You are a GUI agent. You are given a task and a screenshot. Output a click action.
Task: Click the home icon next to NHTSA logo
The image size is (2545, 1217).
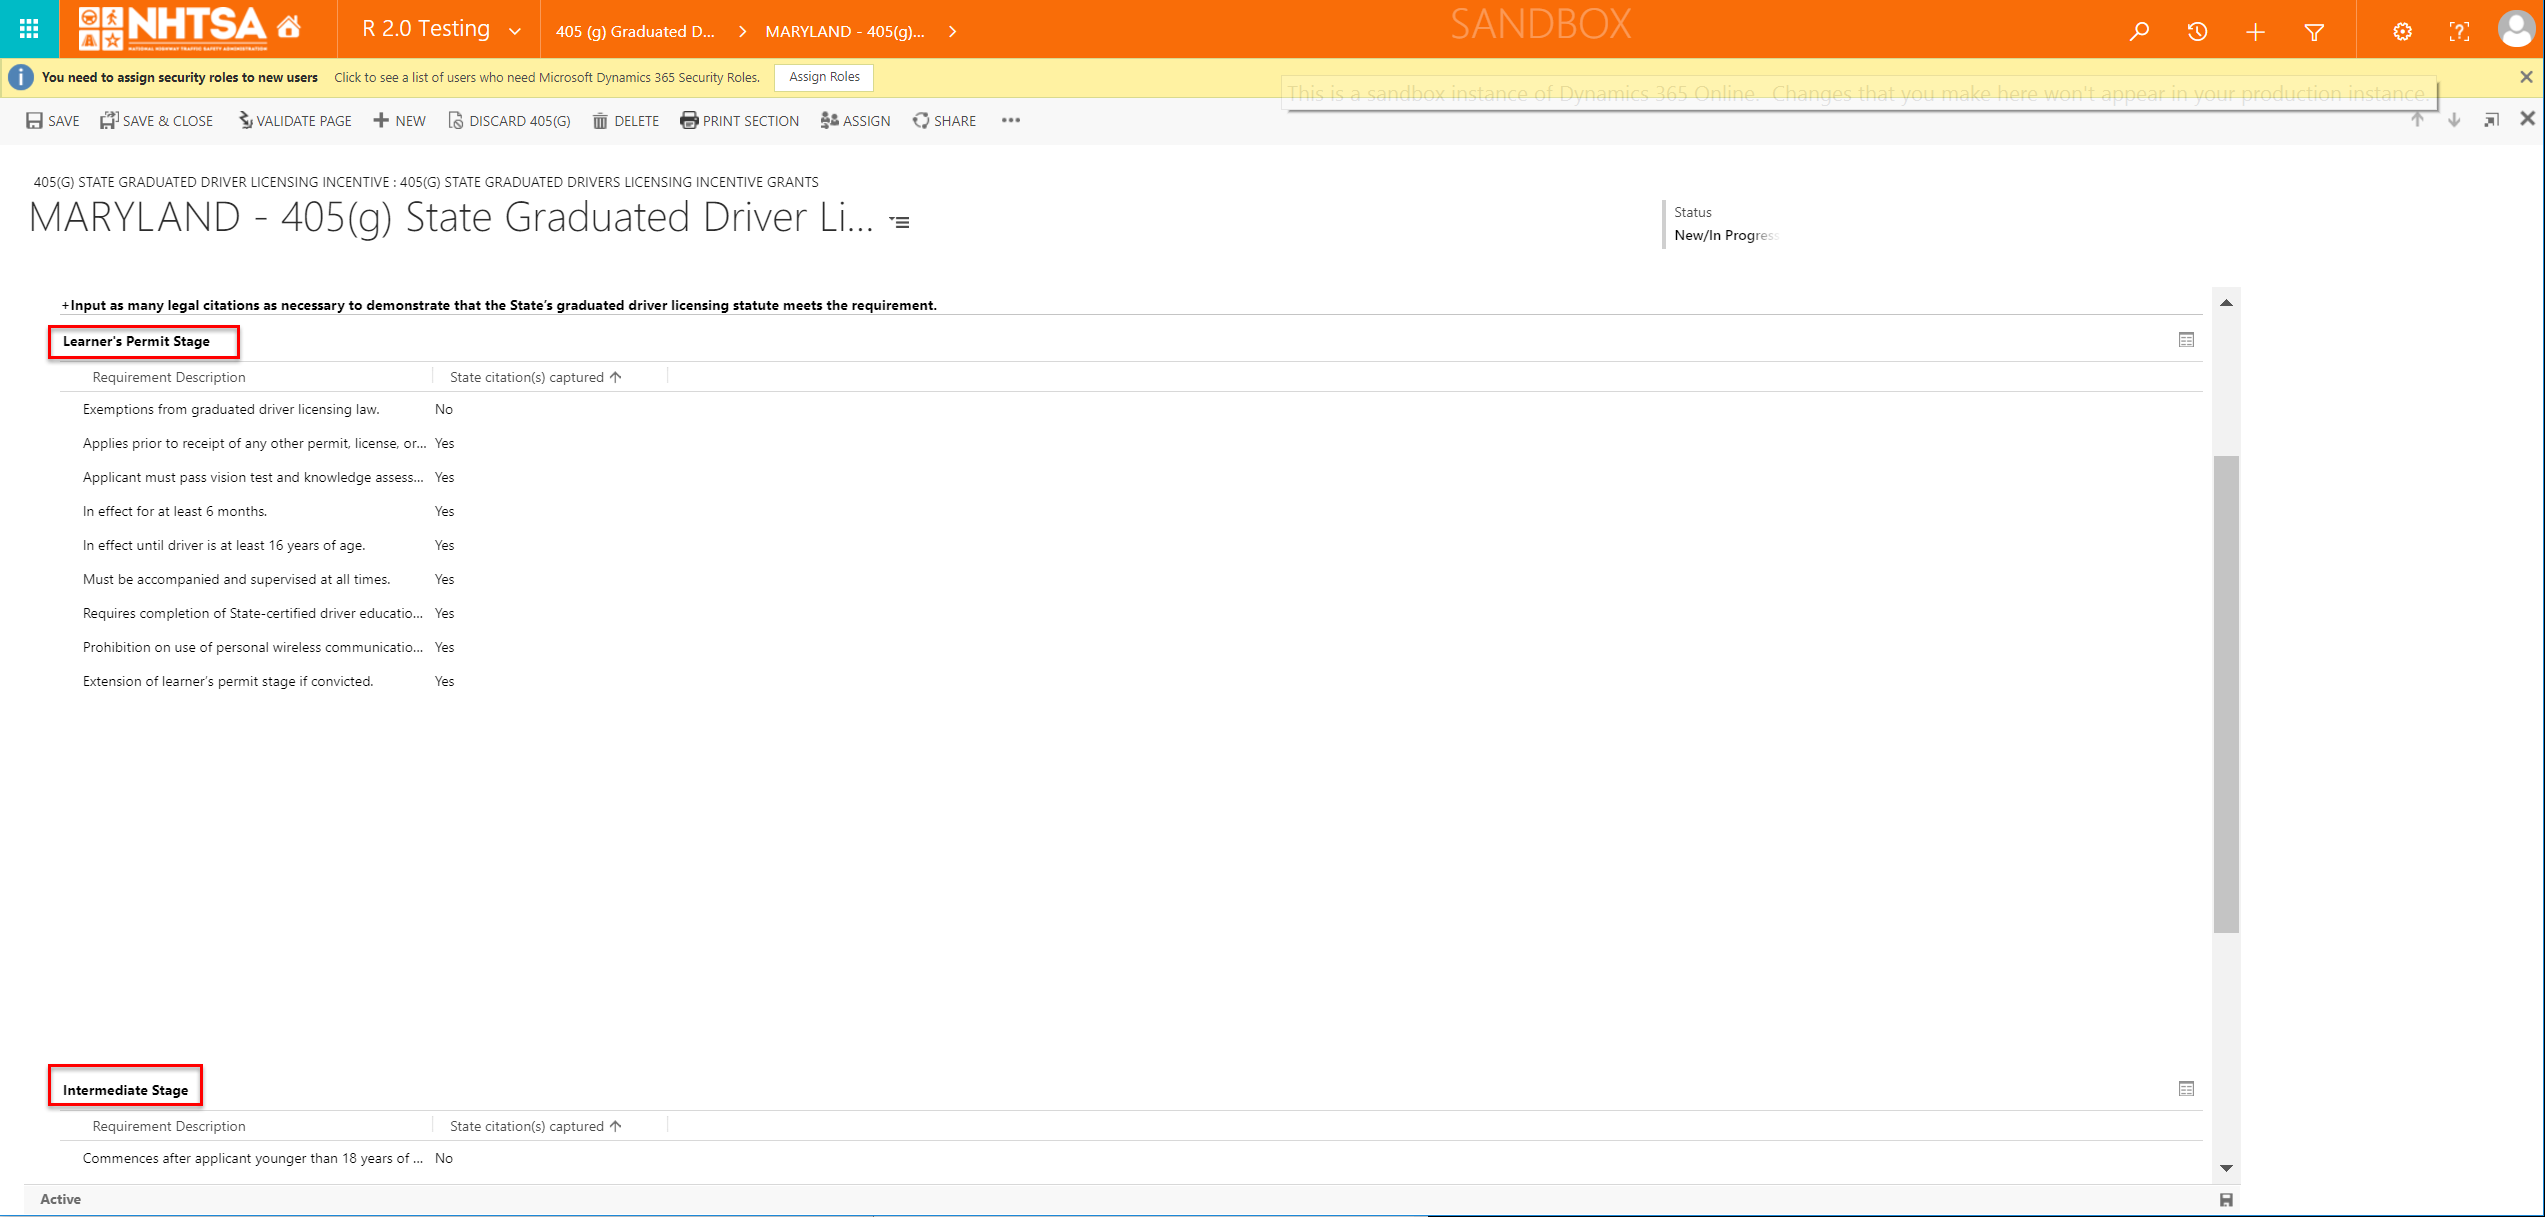[289, 27]
